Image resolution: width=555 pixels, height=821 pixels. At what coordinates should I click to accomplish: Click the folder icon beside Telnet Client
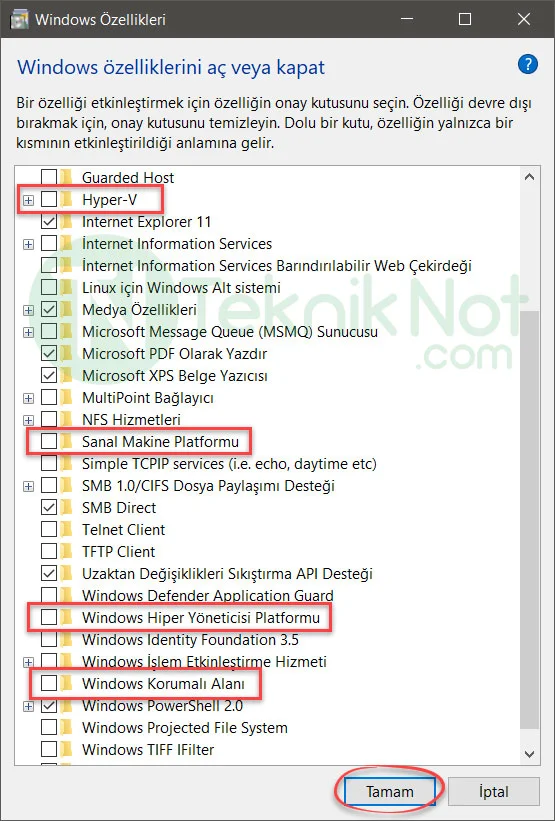pos(66,529)
